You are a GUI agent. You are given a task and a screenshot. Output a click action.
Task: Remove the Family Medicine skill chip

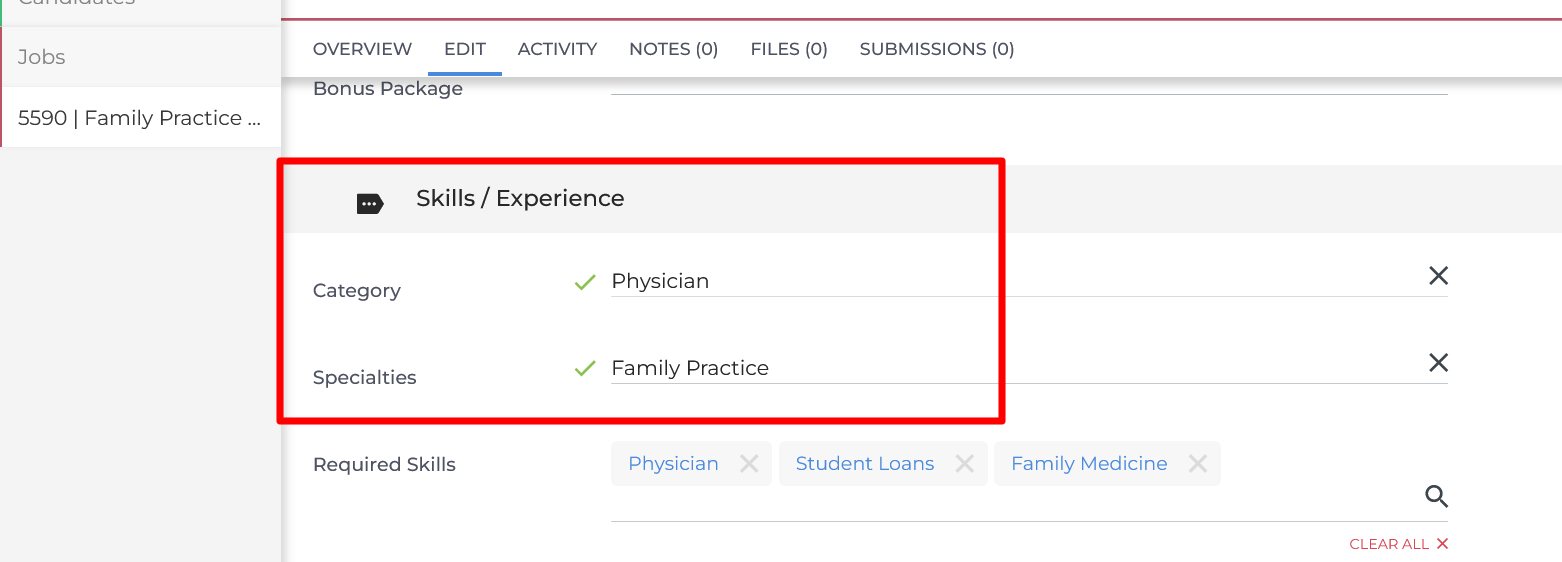pyautogui.click(x=1197, y=464)
